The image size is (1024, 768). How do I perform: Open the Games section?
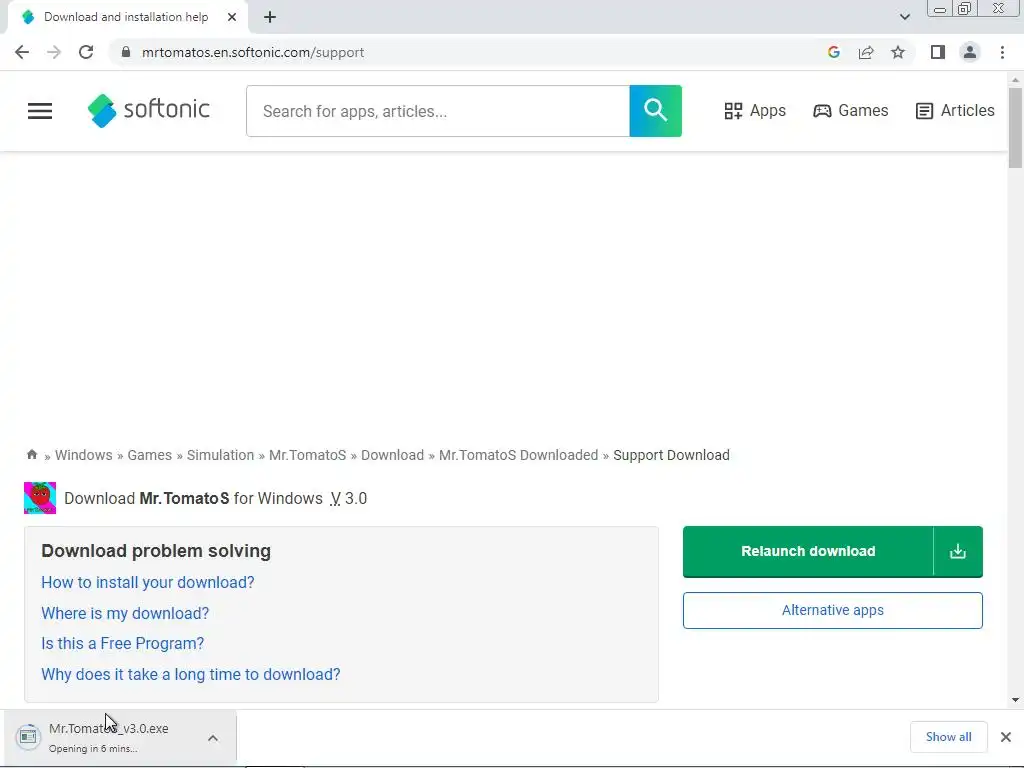pyautogui.click(x=850, y=111)
